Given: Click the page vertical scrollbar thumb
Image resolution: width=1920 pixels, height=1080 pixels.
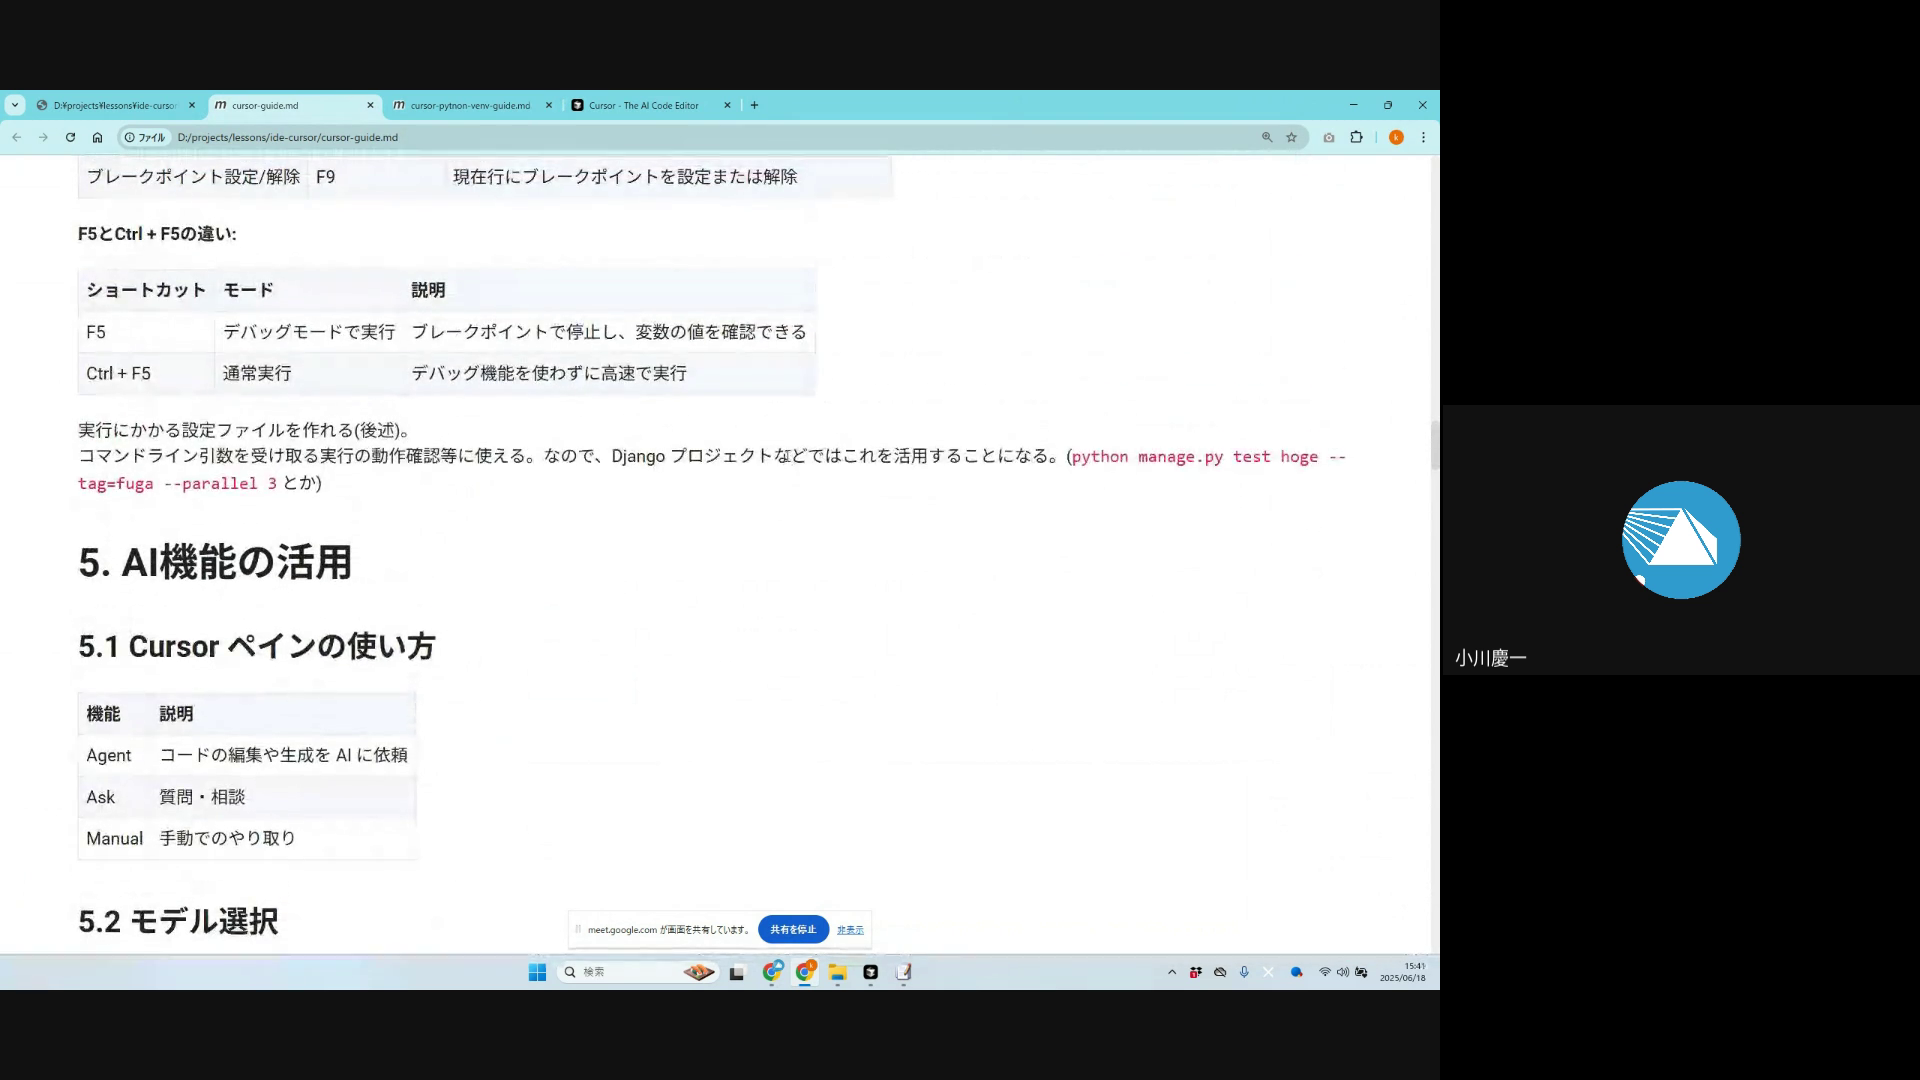Looking at the screenshot, I should coord(1434,445).
